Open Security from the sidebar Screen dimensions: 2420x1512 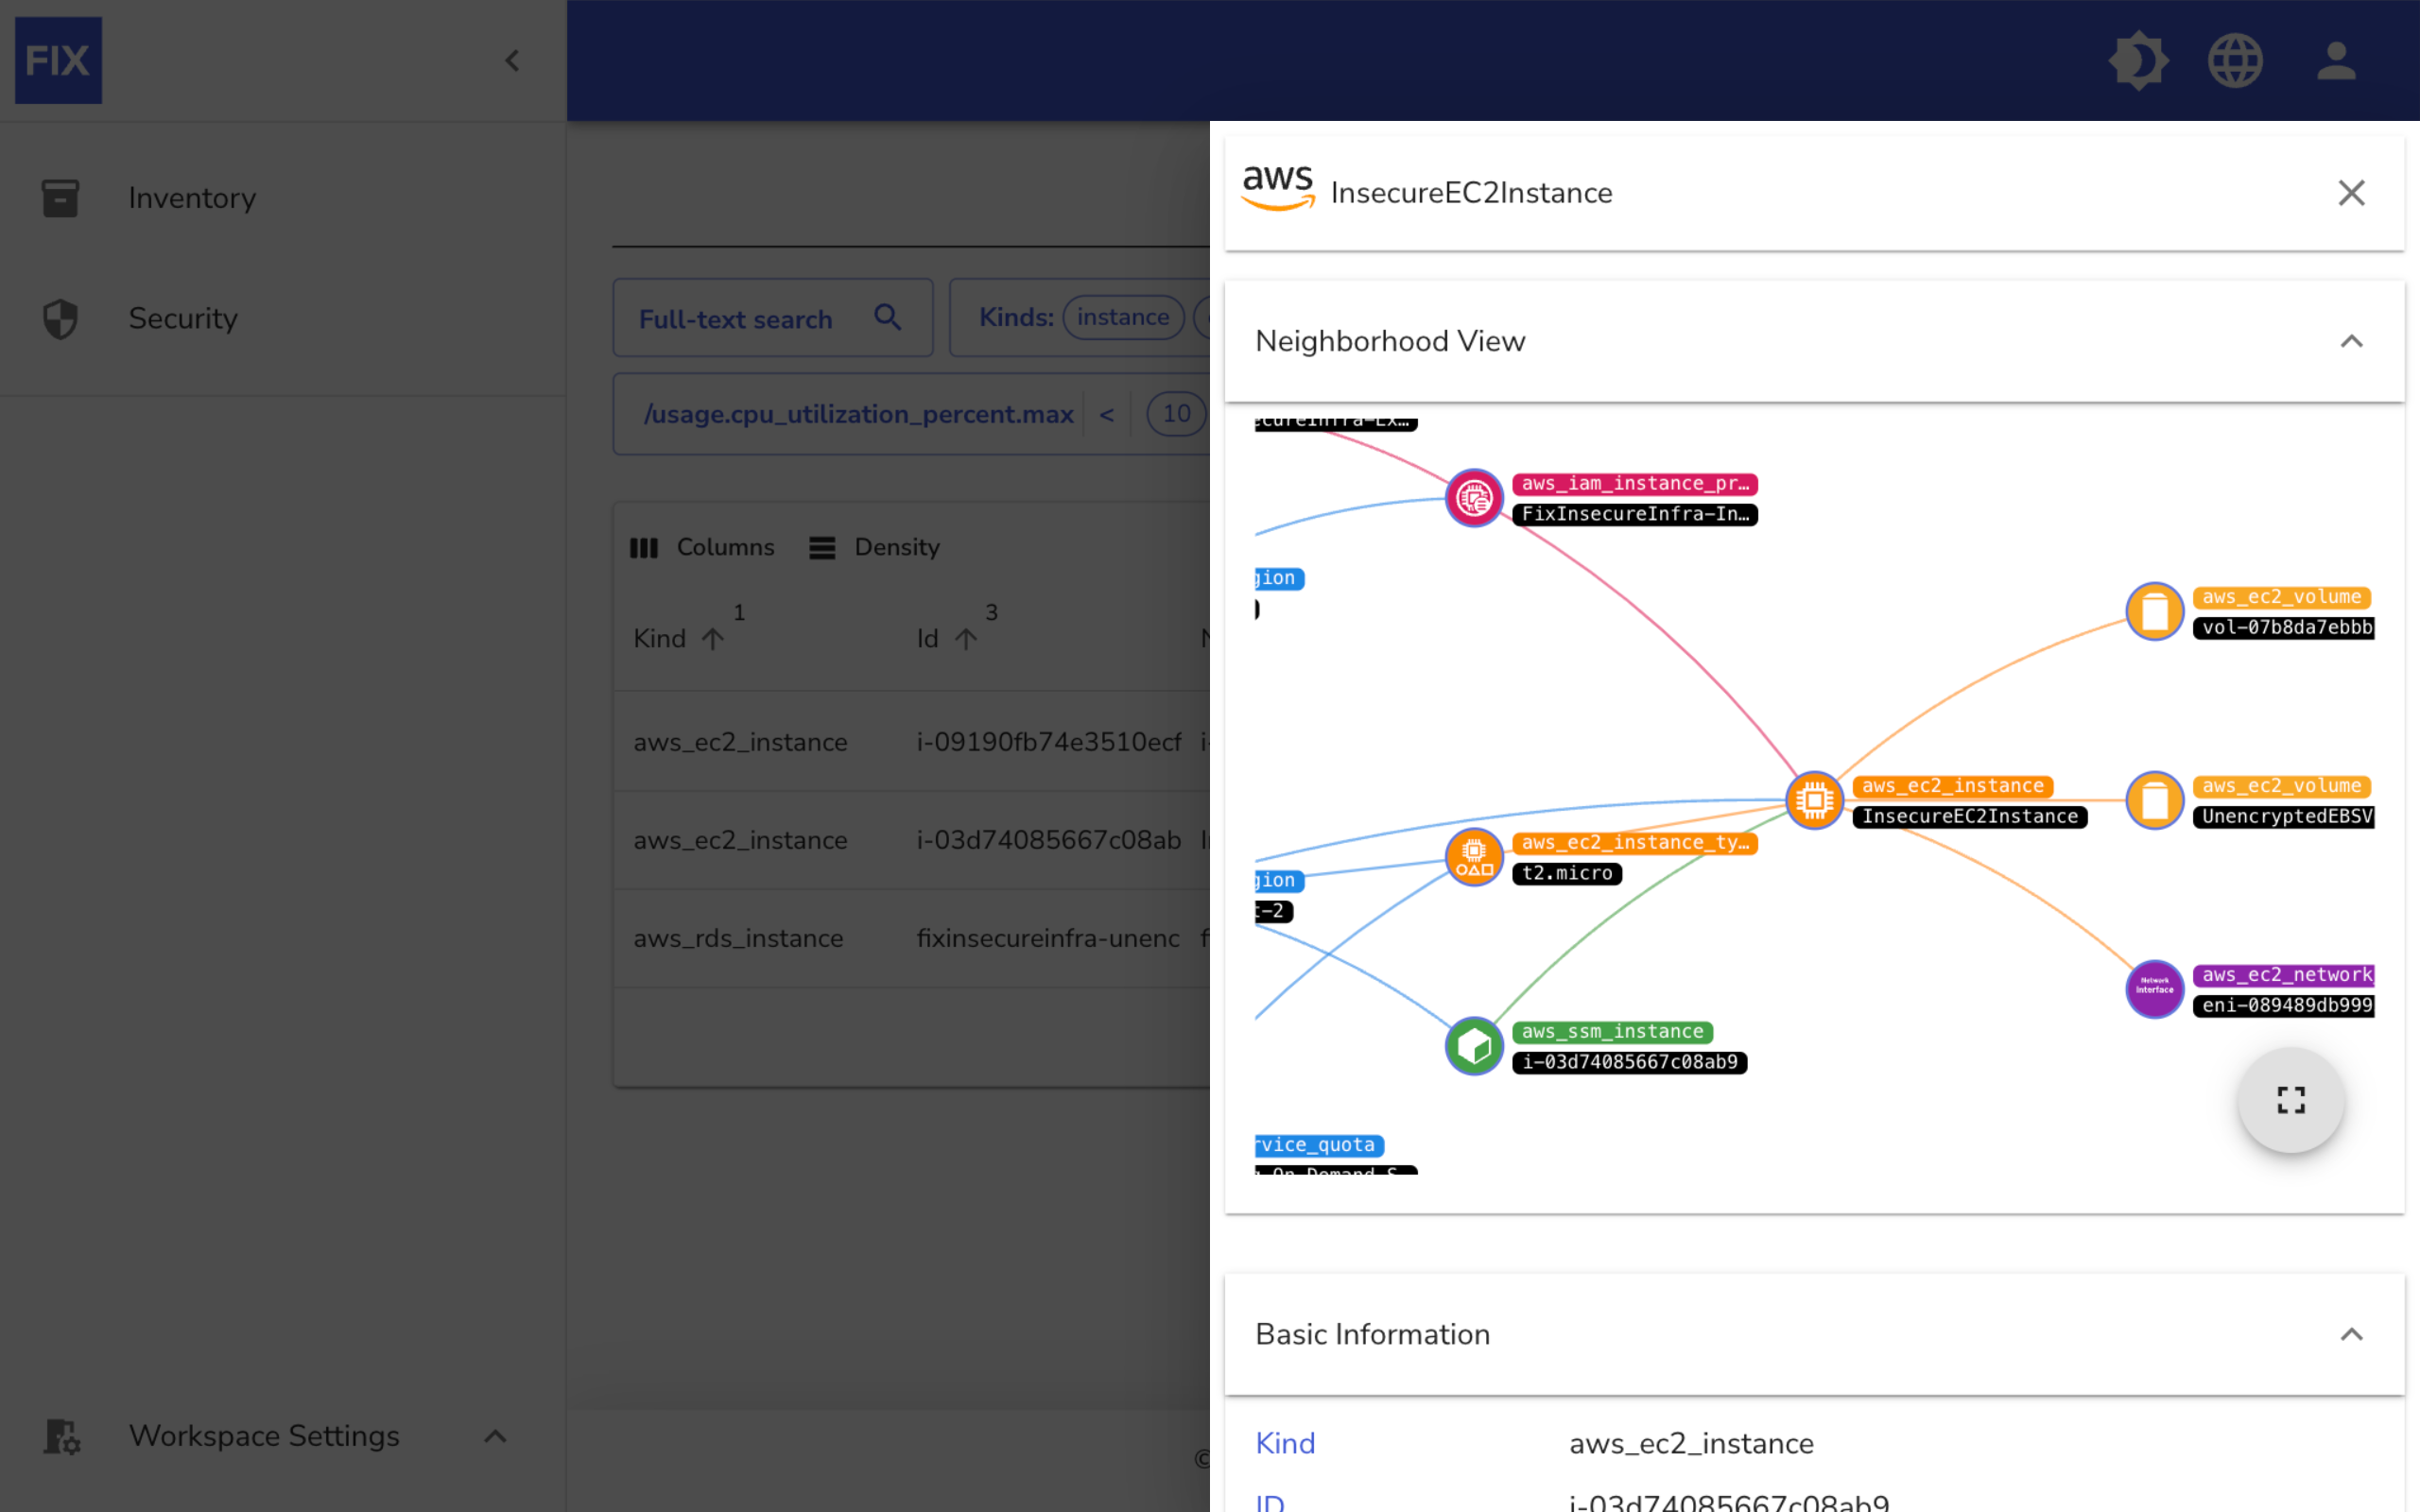pos(283,318)
